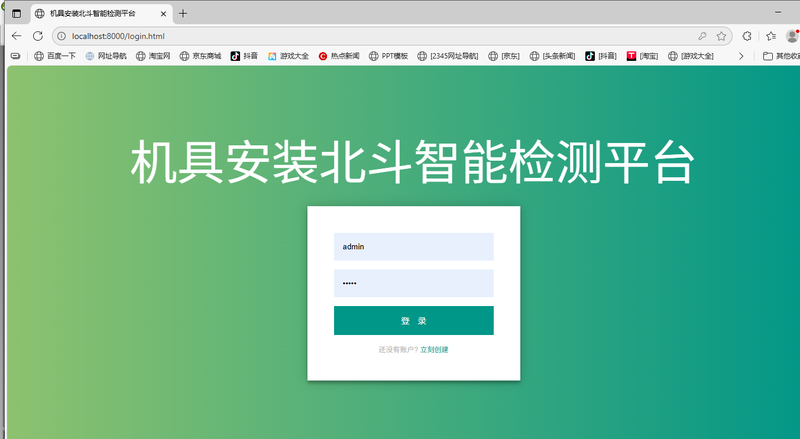Open the PPT模板 bookmark
Image resolution: width=800 pixels, height=439 pixels.
point(388,56)
